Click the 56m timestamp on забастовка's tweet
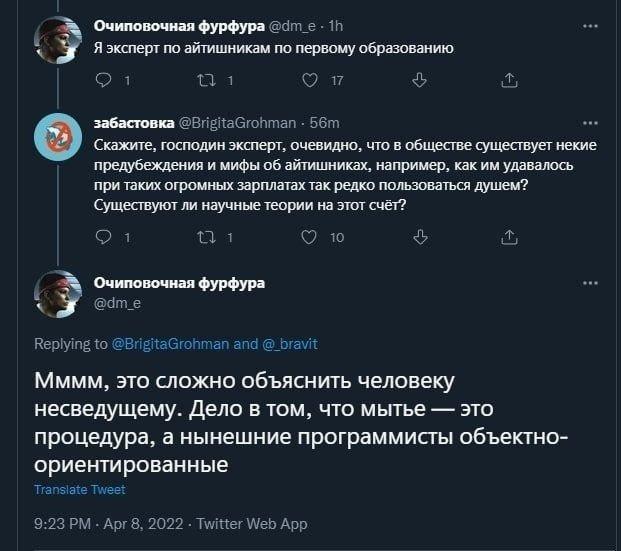This screenshot has height=551, width=621. (324, 123)
